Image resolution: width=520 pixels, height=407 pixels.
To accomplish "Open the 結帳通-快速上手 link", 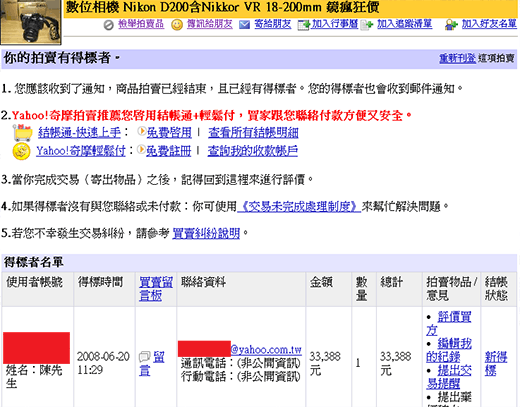I will click(79, 133).
